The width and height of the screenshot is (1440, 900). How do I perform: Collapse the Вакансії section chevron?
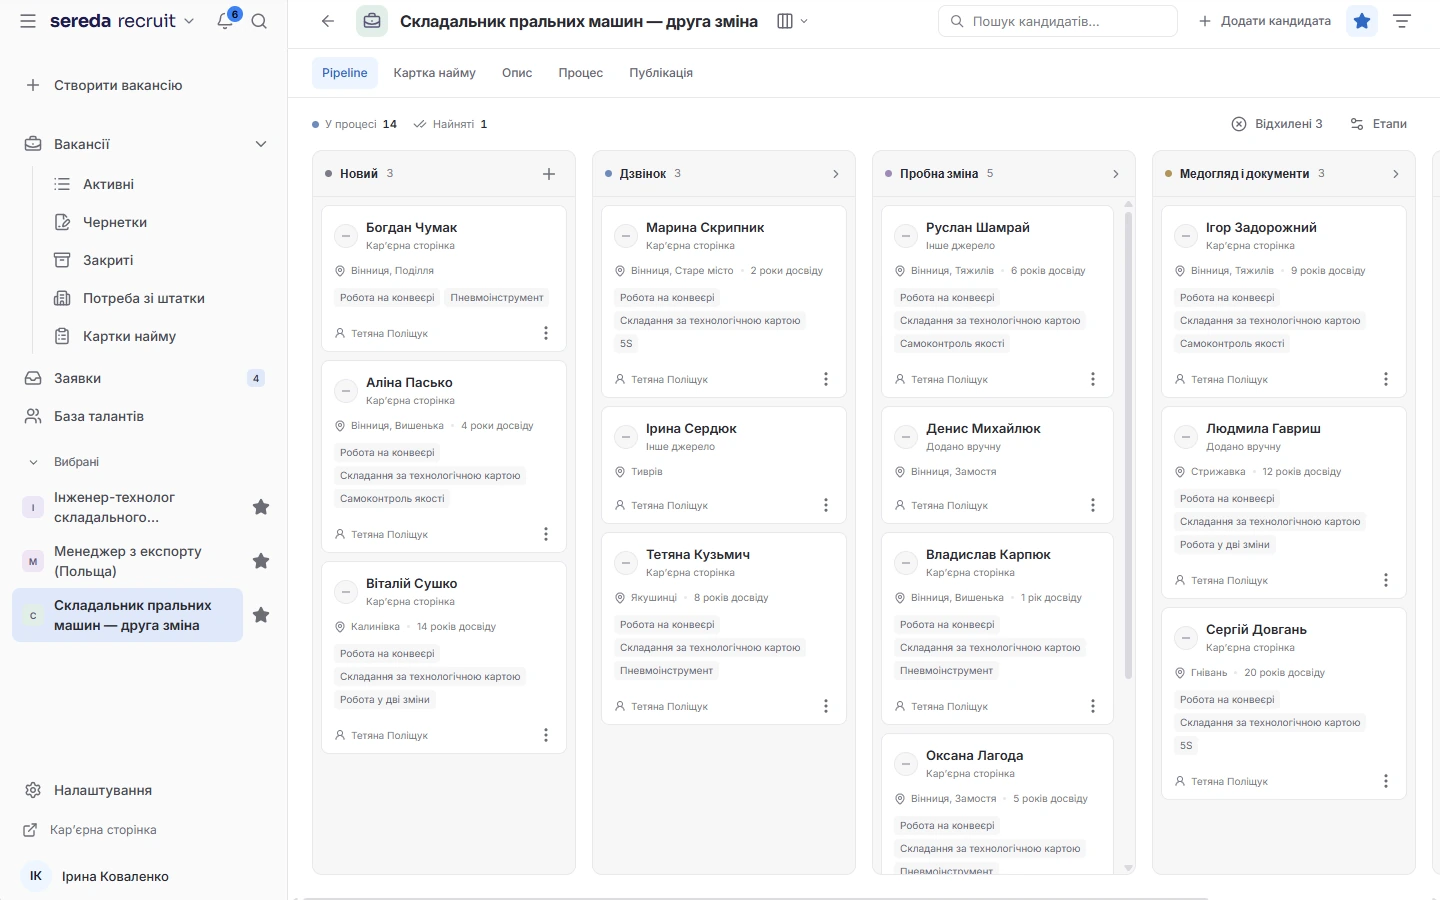point(261,144)
